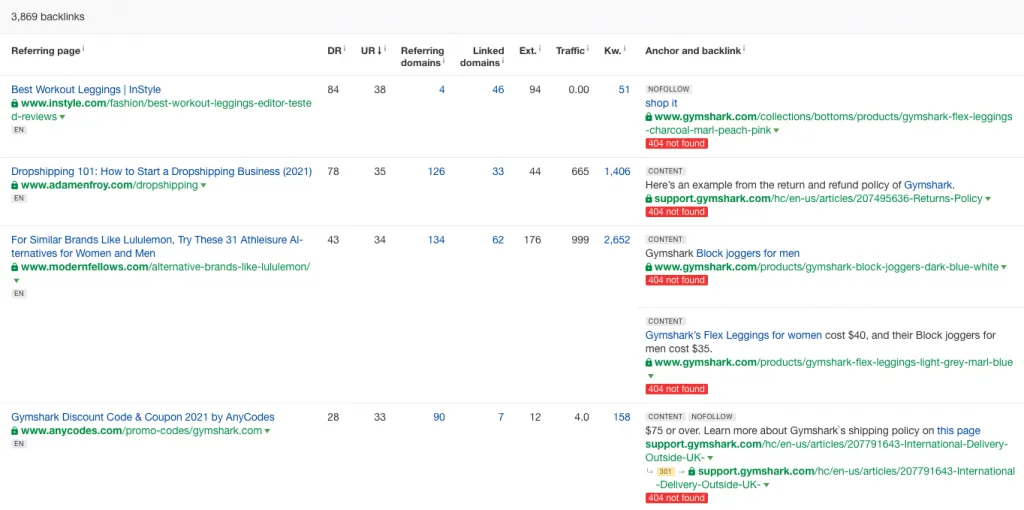Click lock icon before Returns-Policy support.gymshark.com URL
Image resolution: width=1024 pixels, height=510 pixels.
click(x=648, y=199)
